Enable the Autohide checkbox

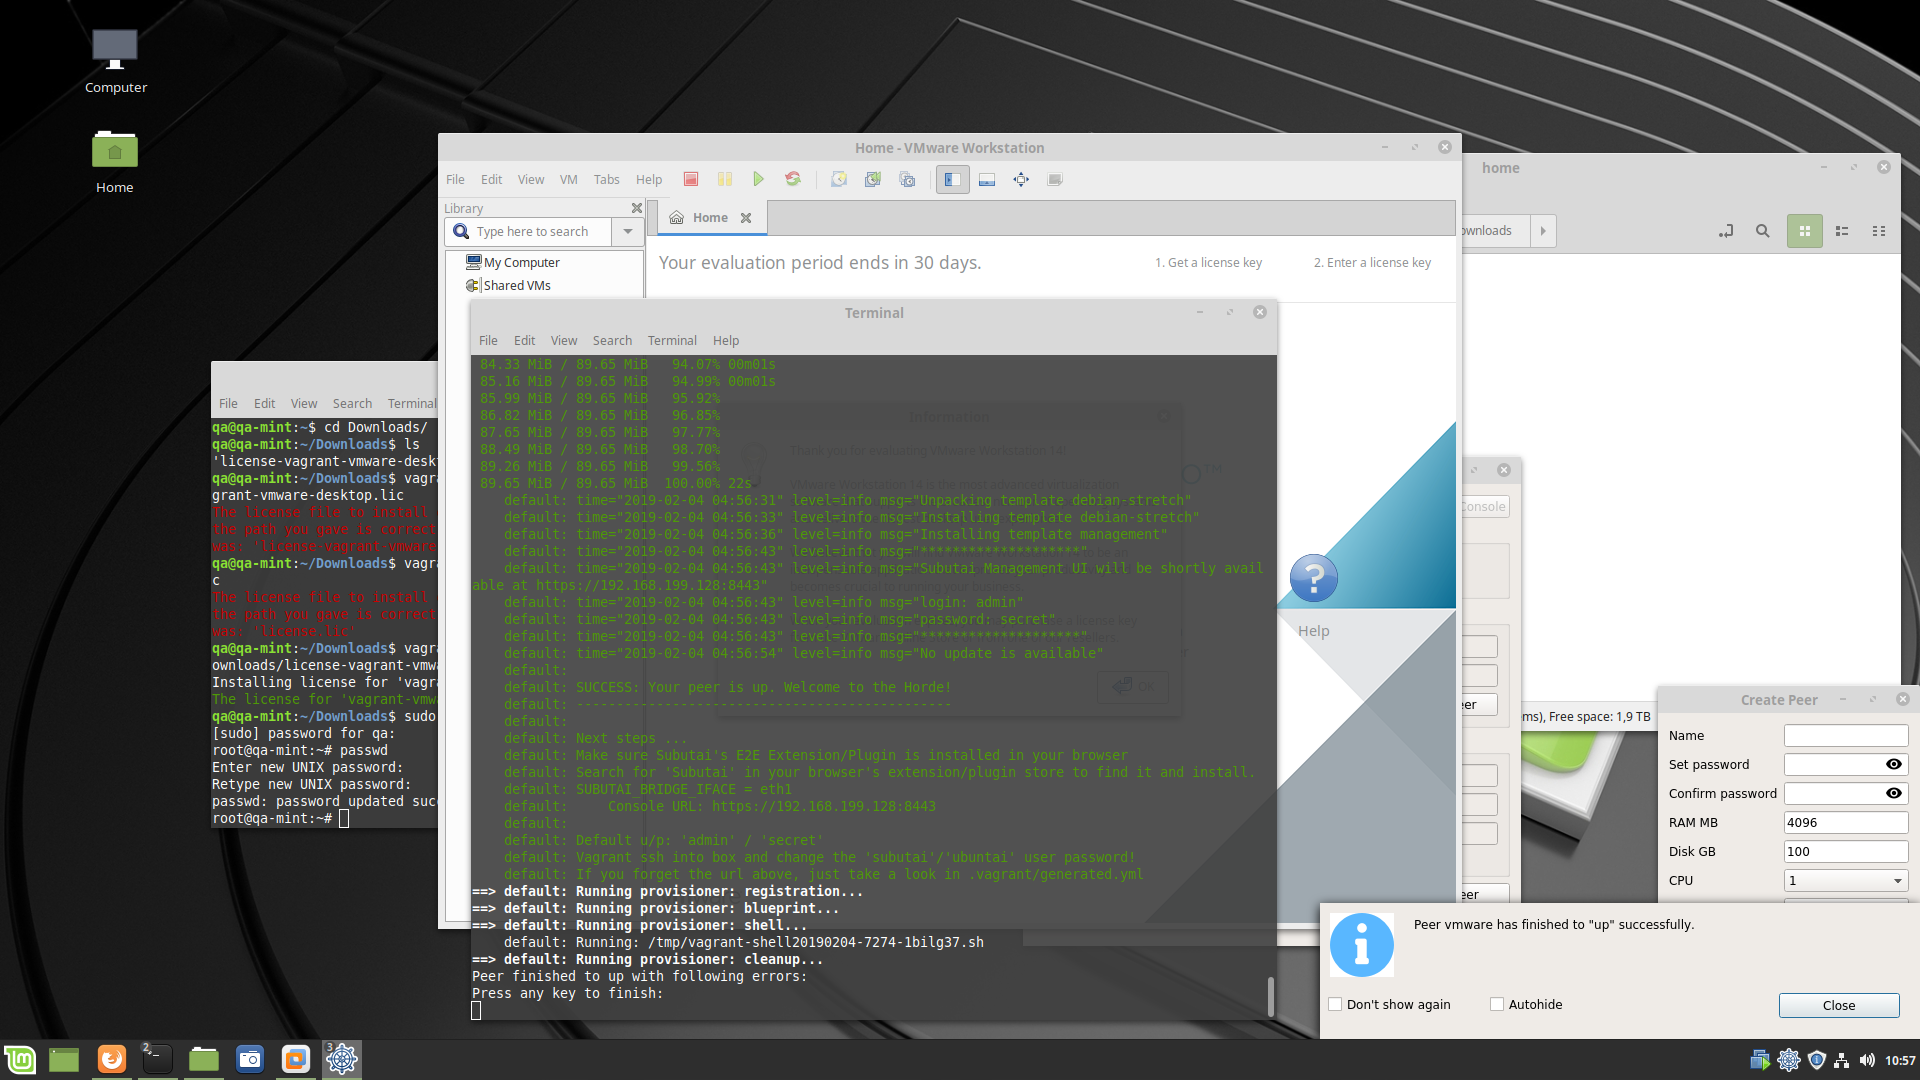[x=1497, y=1004]
